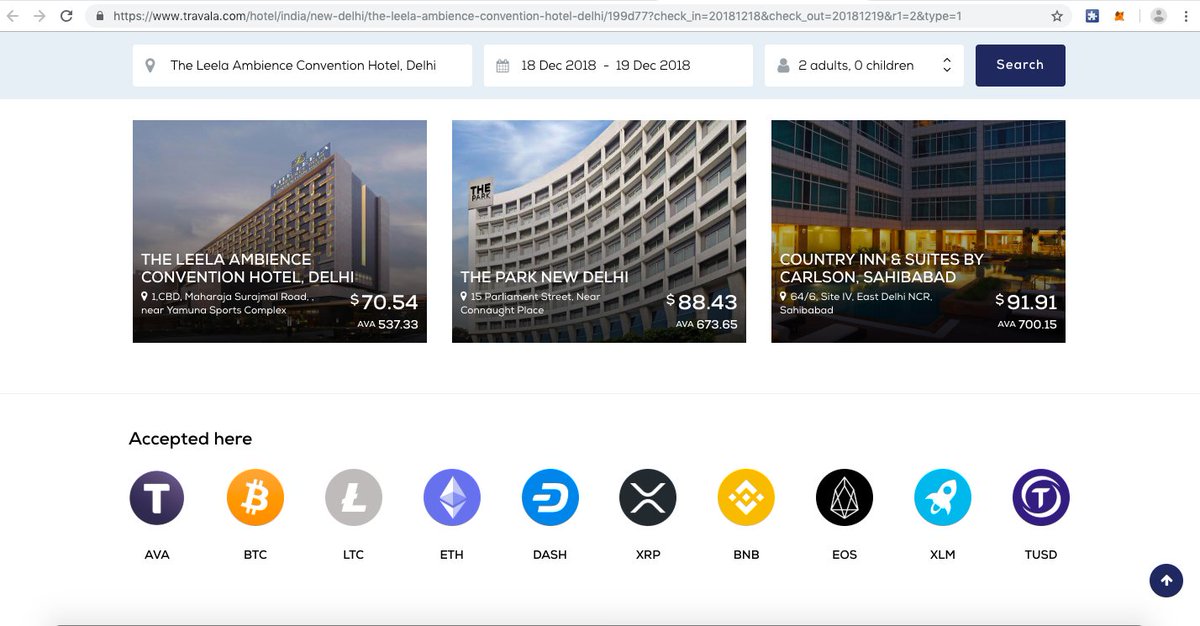
Task: Click the Search button
Action: coord(1020,64)
